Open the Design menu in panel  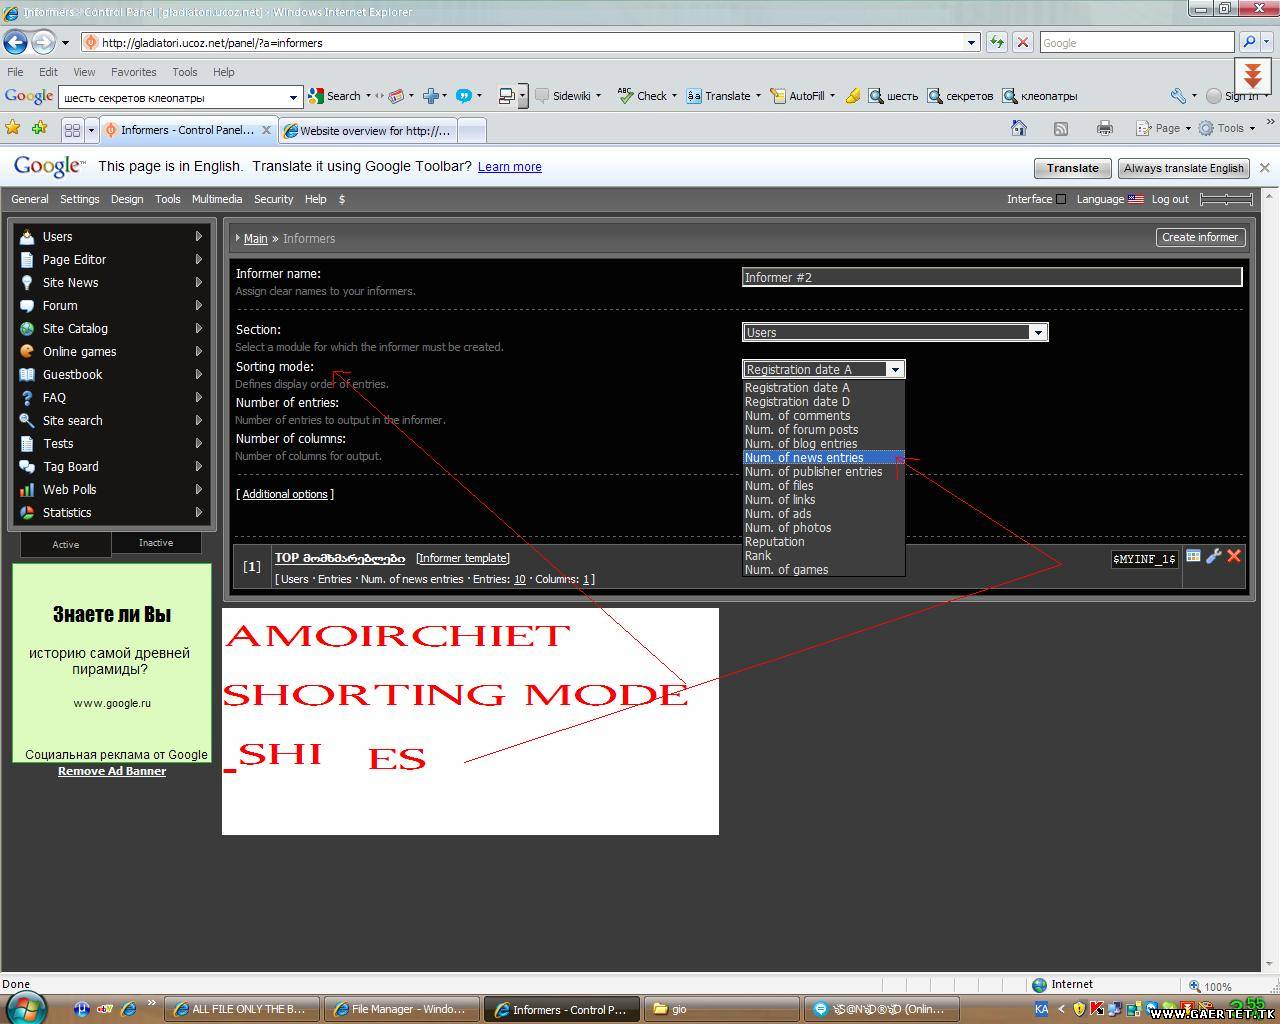pos(127,199)
